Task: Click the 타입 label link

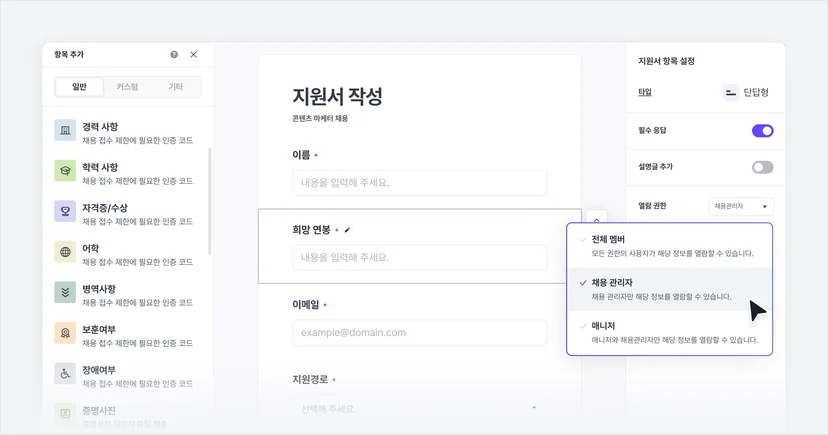Action: coord(645,92)
